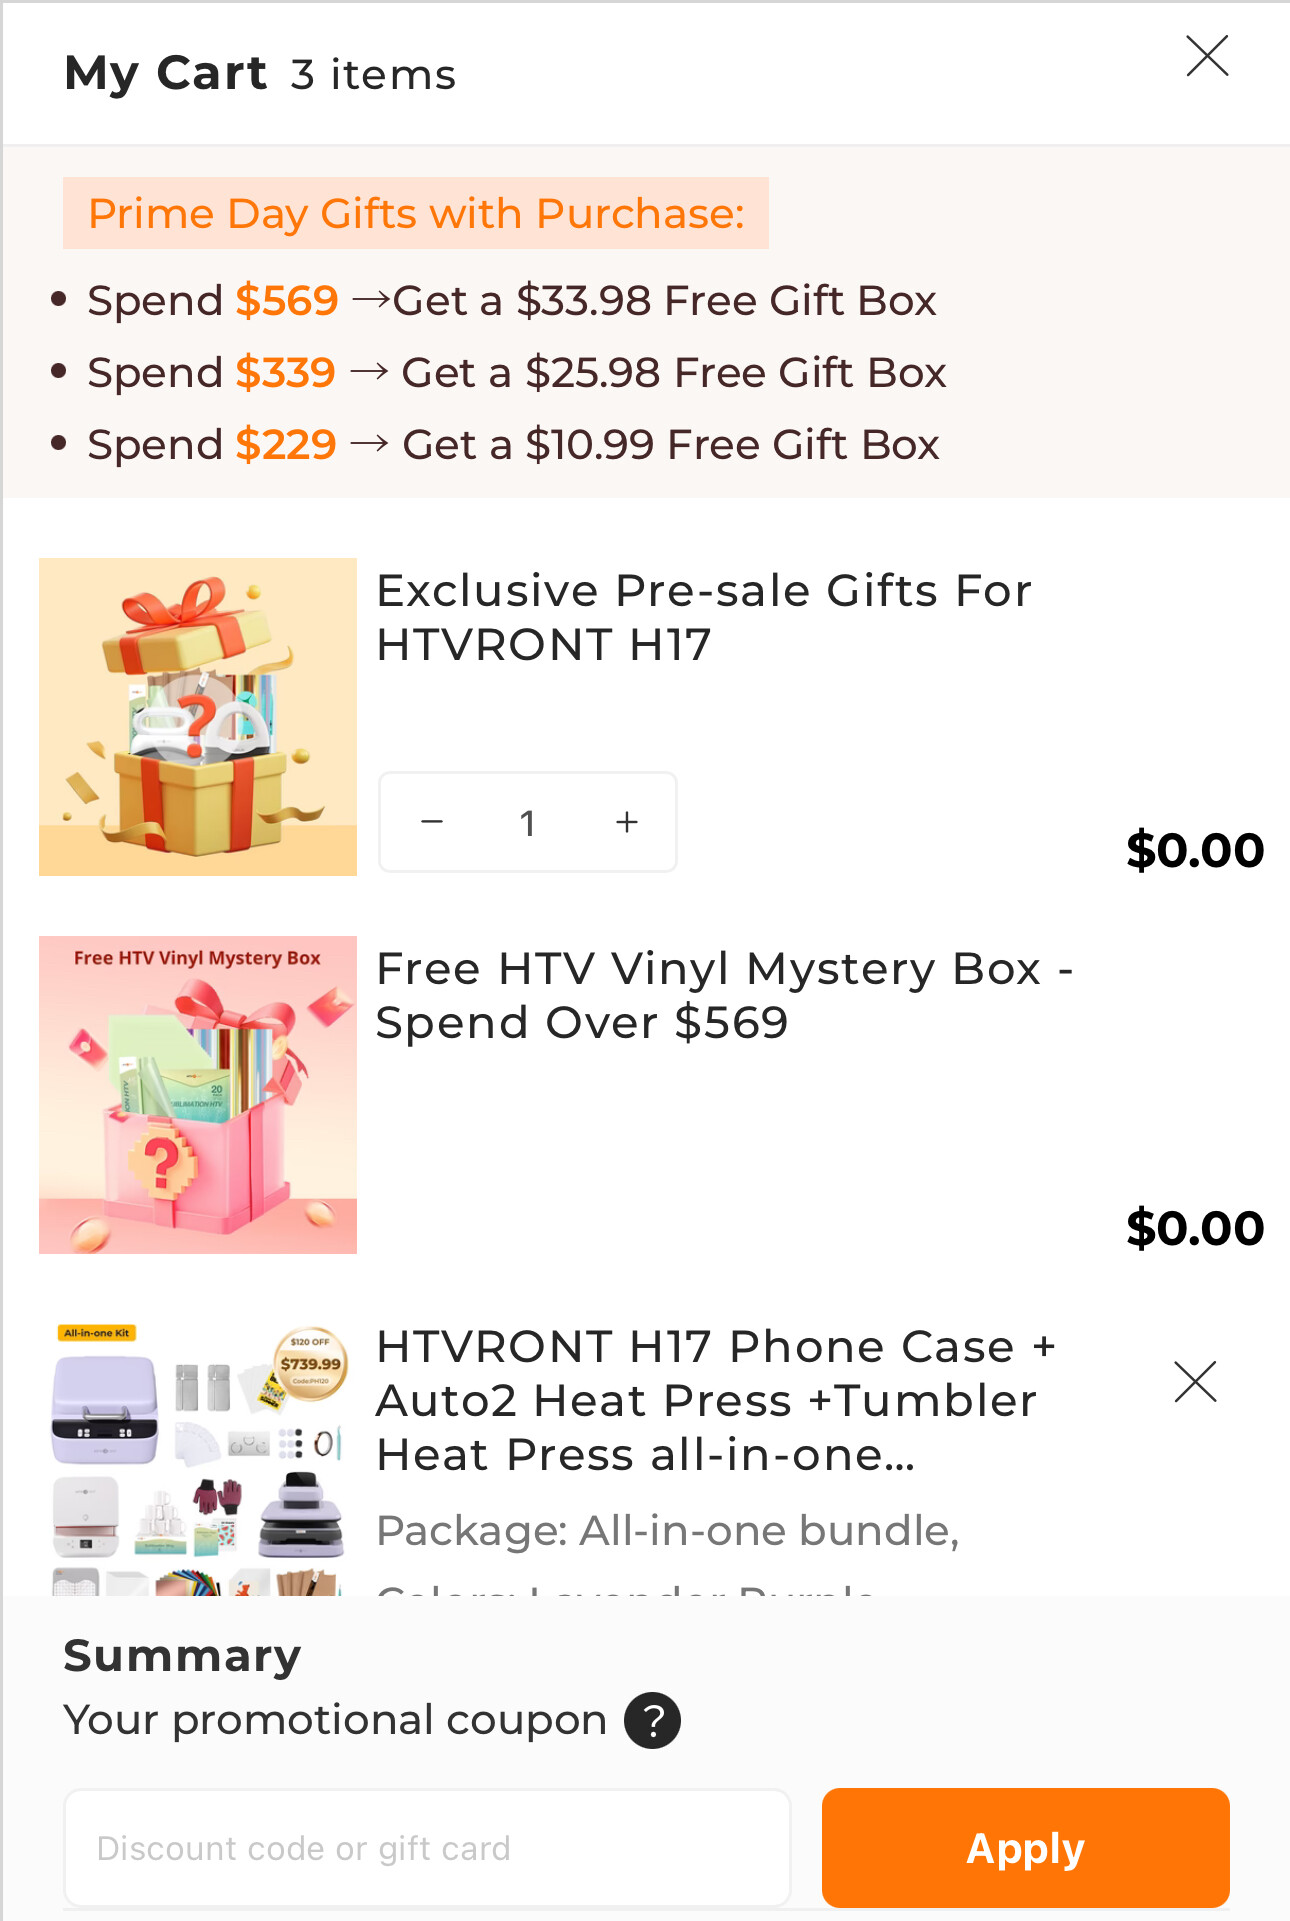The width and height of the screenshot is (1290, 1921).
Task: Focus the Discount code or gift card field
Action: coord(427,1848)
